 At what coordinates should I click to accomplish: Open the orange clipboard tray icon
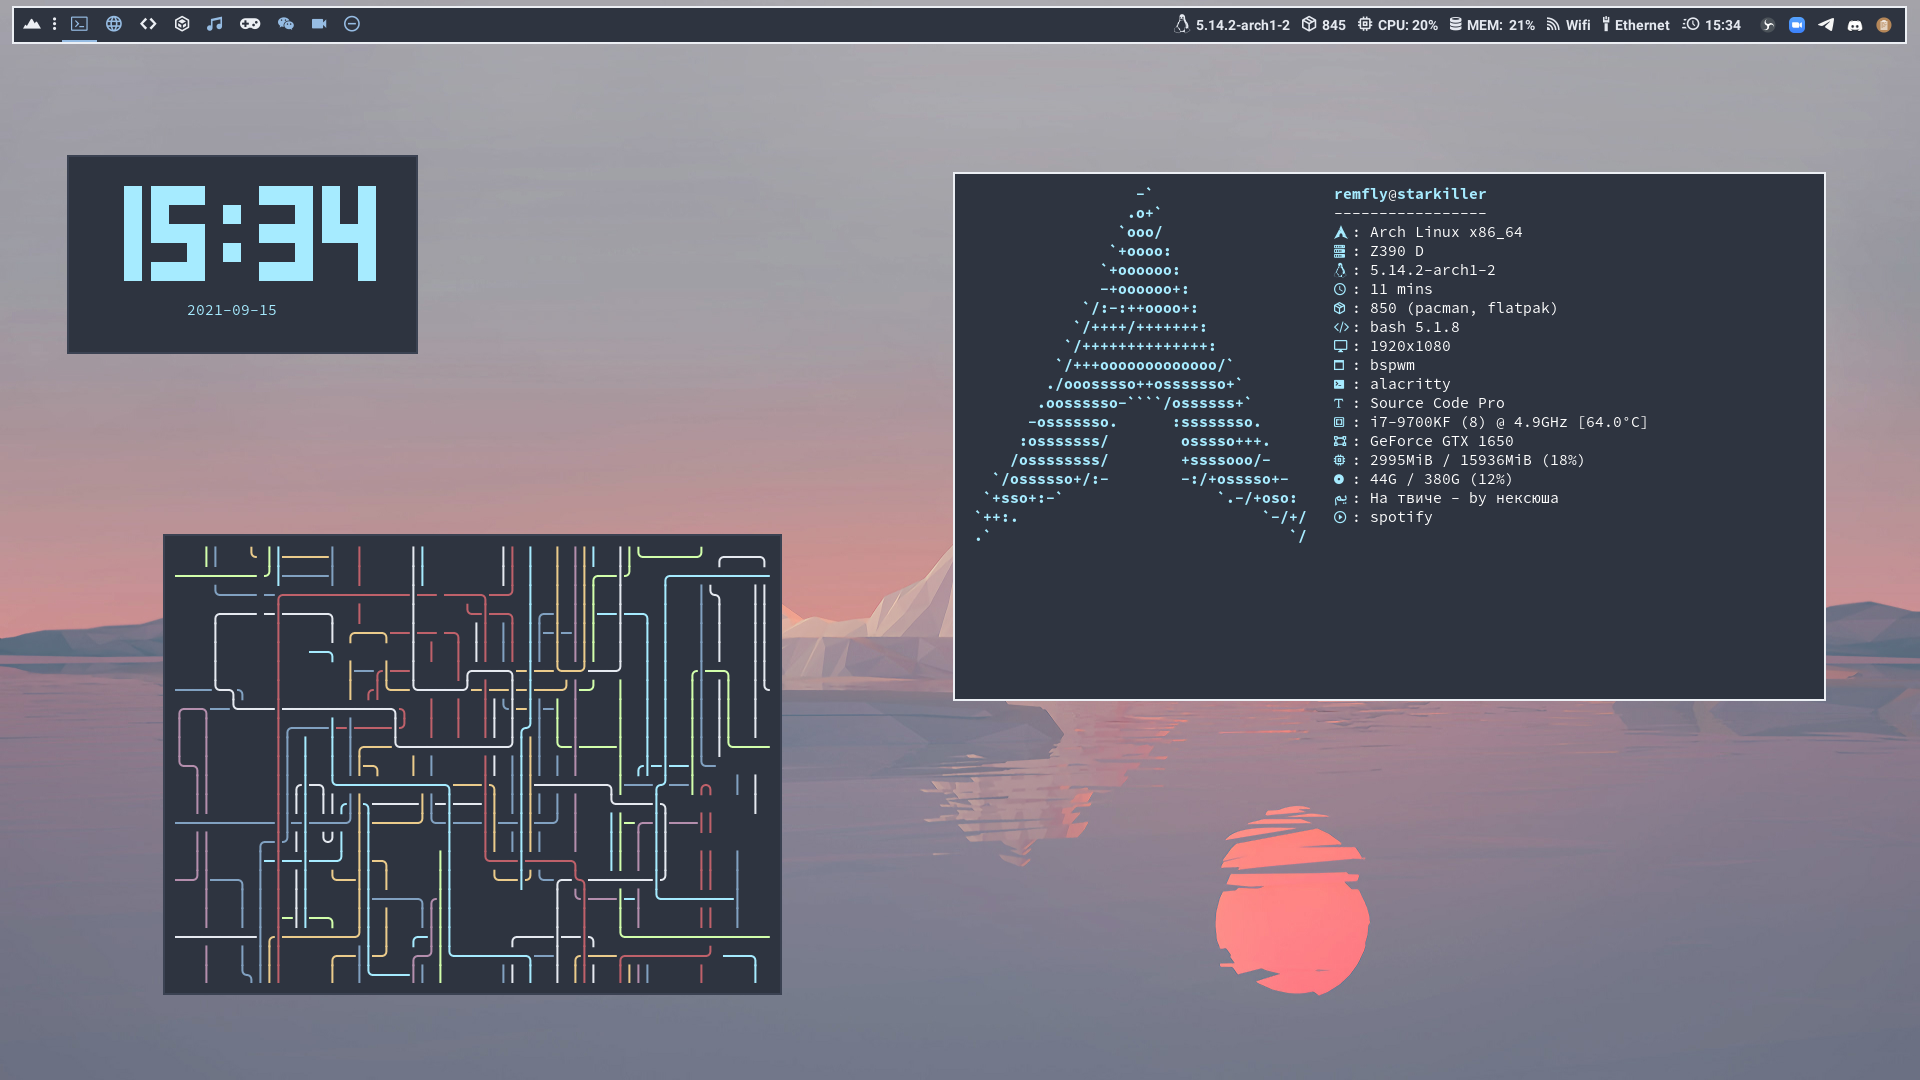pyautogui.click(x=1884, y=25)
